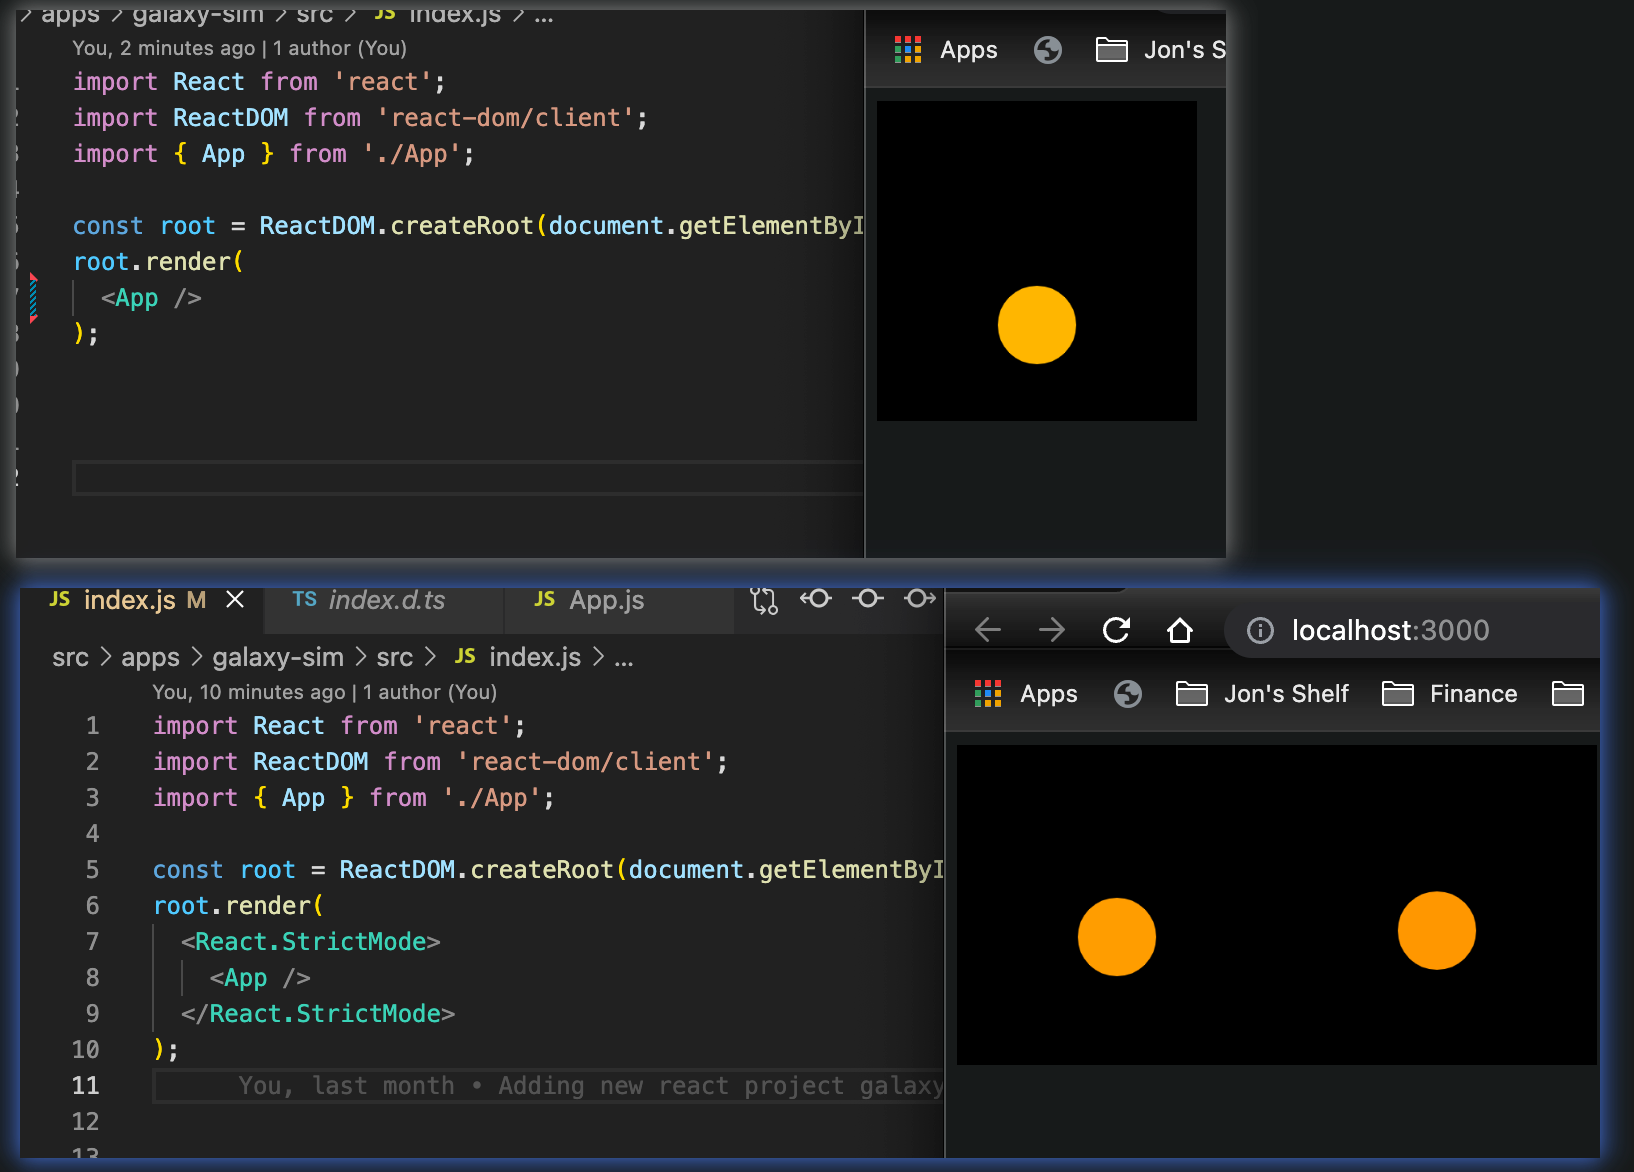Click './App' import string in upper editor
Viewport: 1634px width, 1172px height.
(411, 154)
